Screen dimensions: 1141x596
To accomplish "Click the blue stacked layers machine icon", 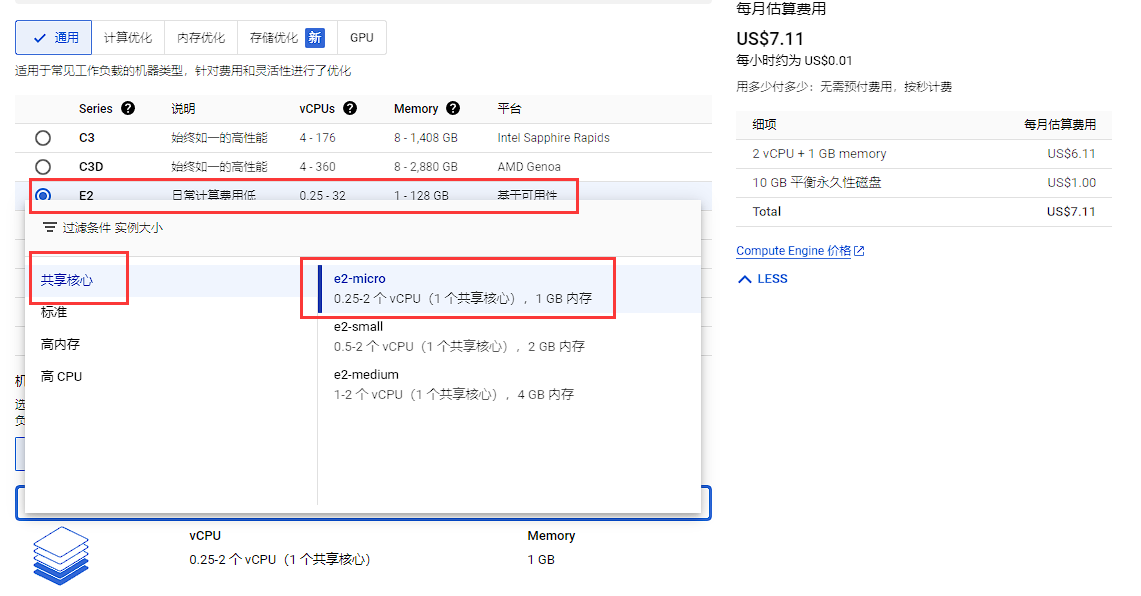I will 60,555.
